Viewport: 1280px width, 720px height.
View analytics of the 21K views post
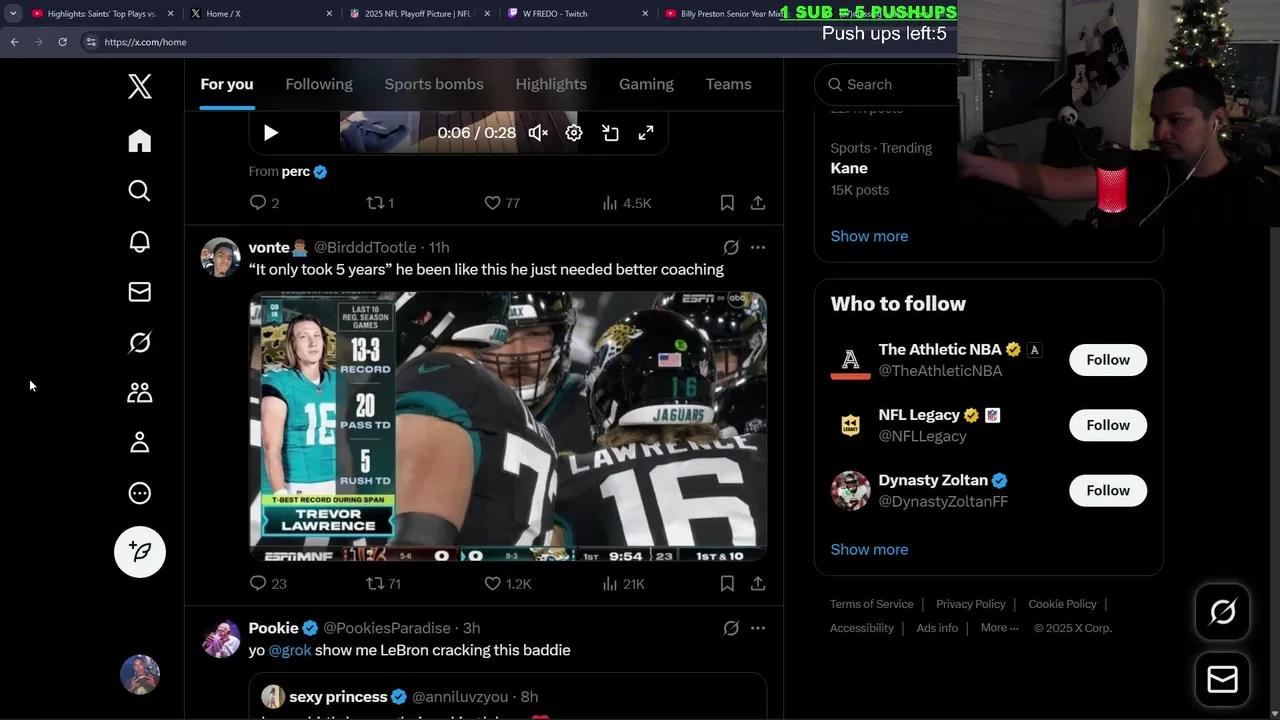[x=624, y=584]
